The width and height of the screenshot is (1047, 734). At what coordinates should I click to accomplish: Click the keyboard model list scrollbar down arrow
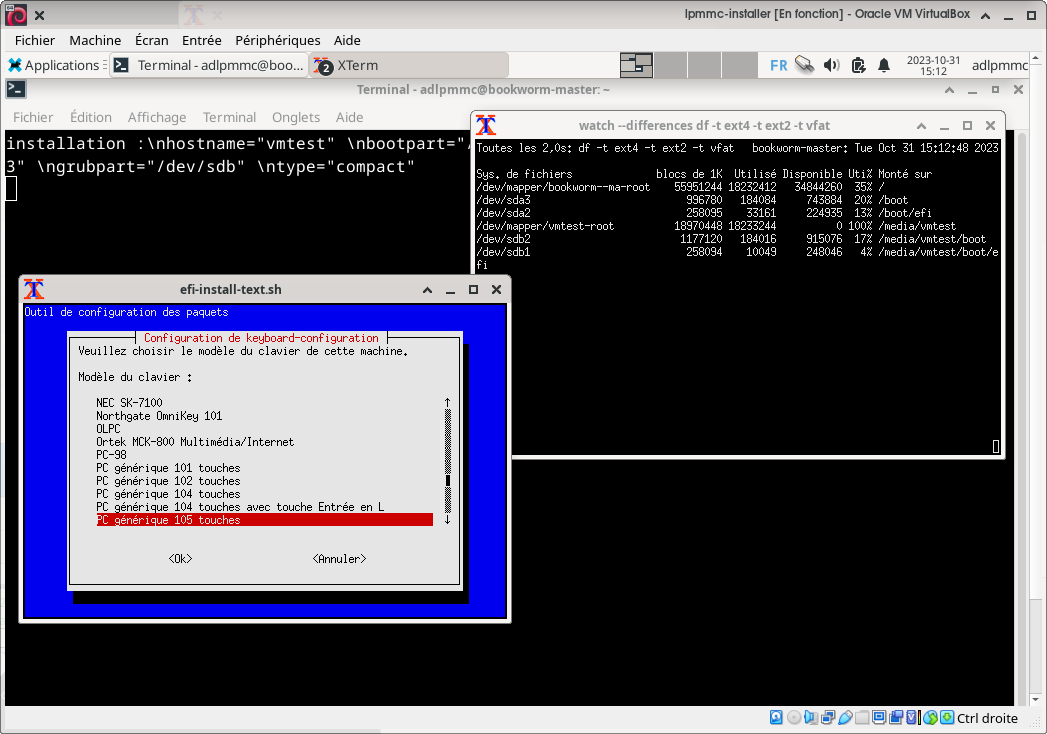pos(447,519)
